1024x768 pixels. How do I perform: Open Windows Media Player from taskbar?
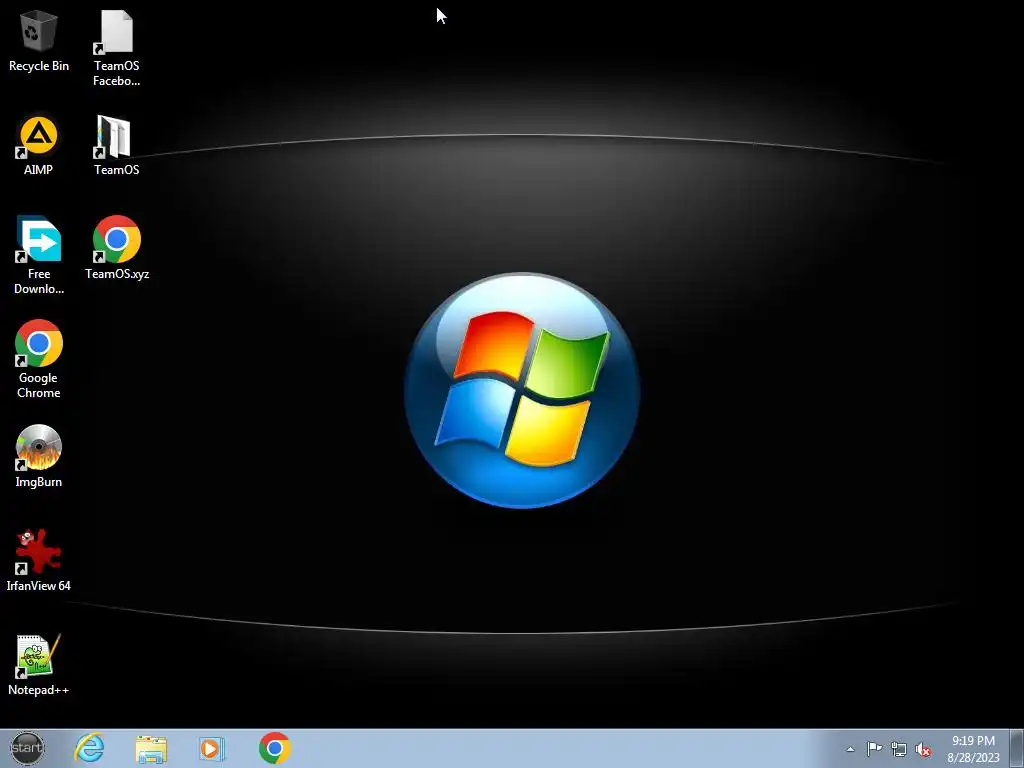[x=212, y=748]
